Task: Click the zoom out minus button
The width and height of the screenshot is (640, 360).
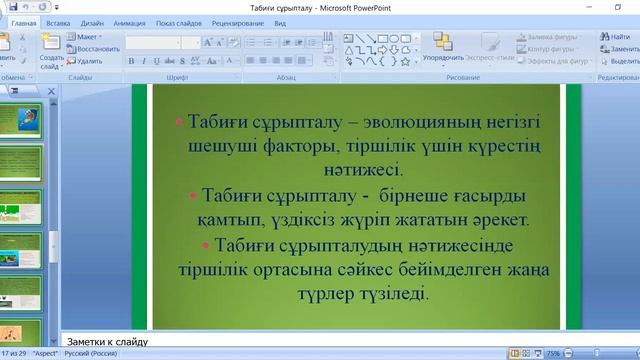Action: [568, 353]
